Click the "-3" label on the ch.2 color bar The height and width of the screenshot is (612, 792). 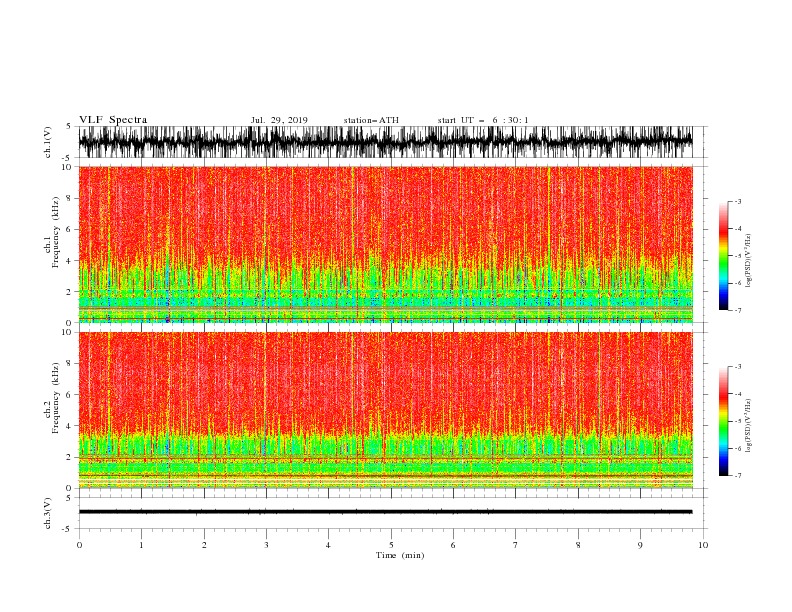coord(737,367)
